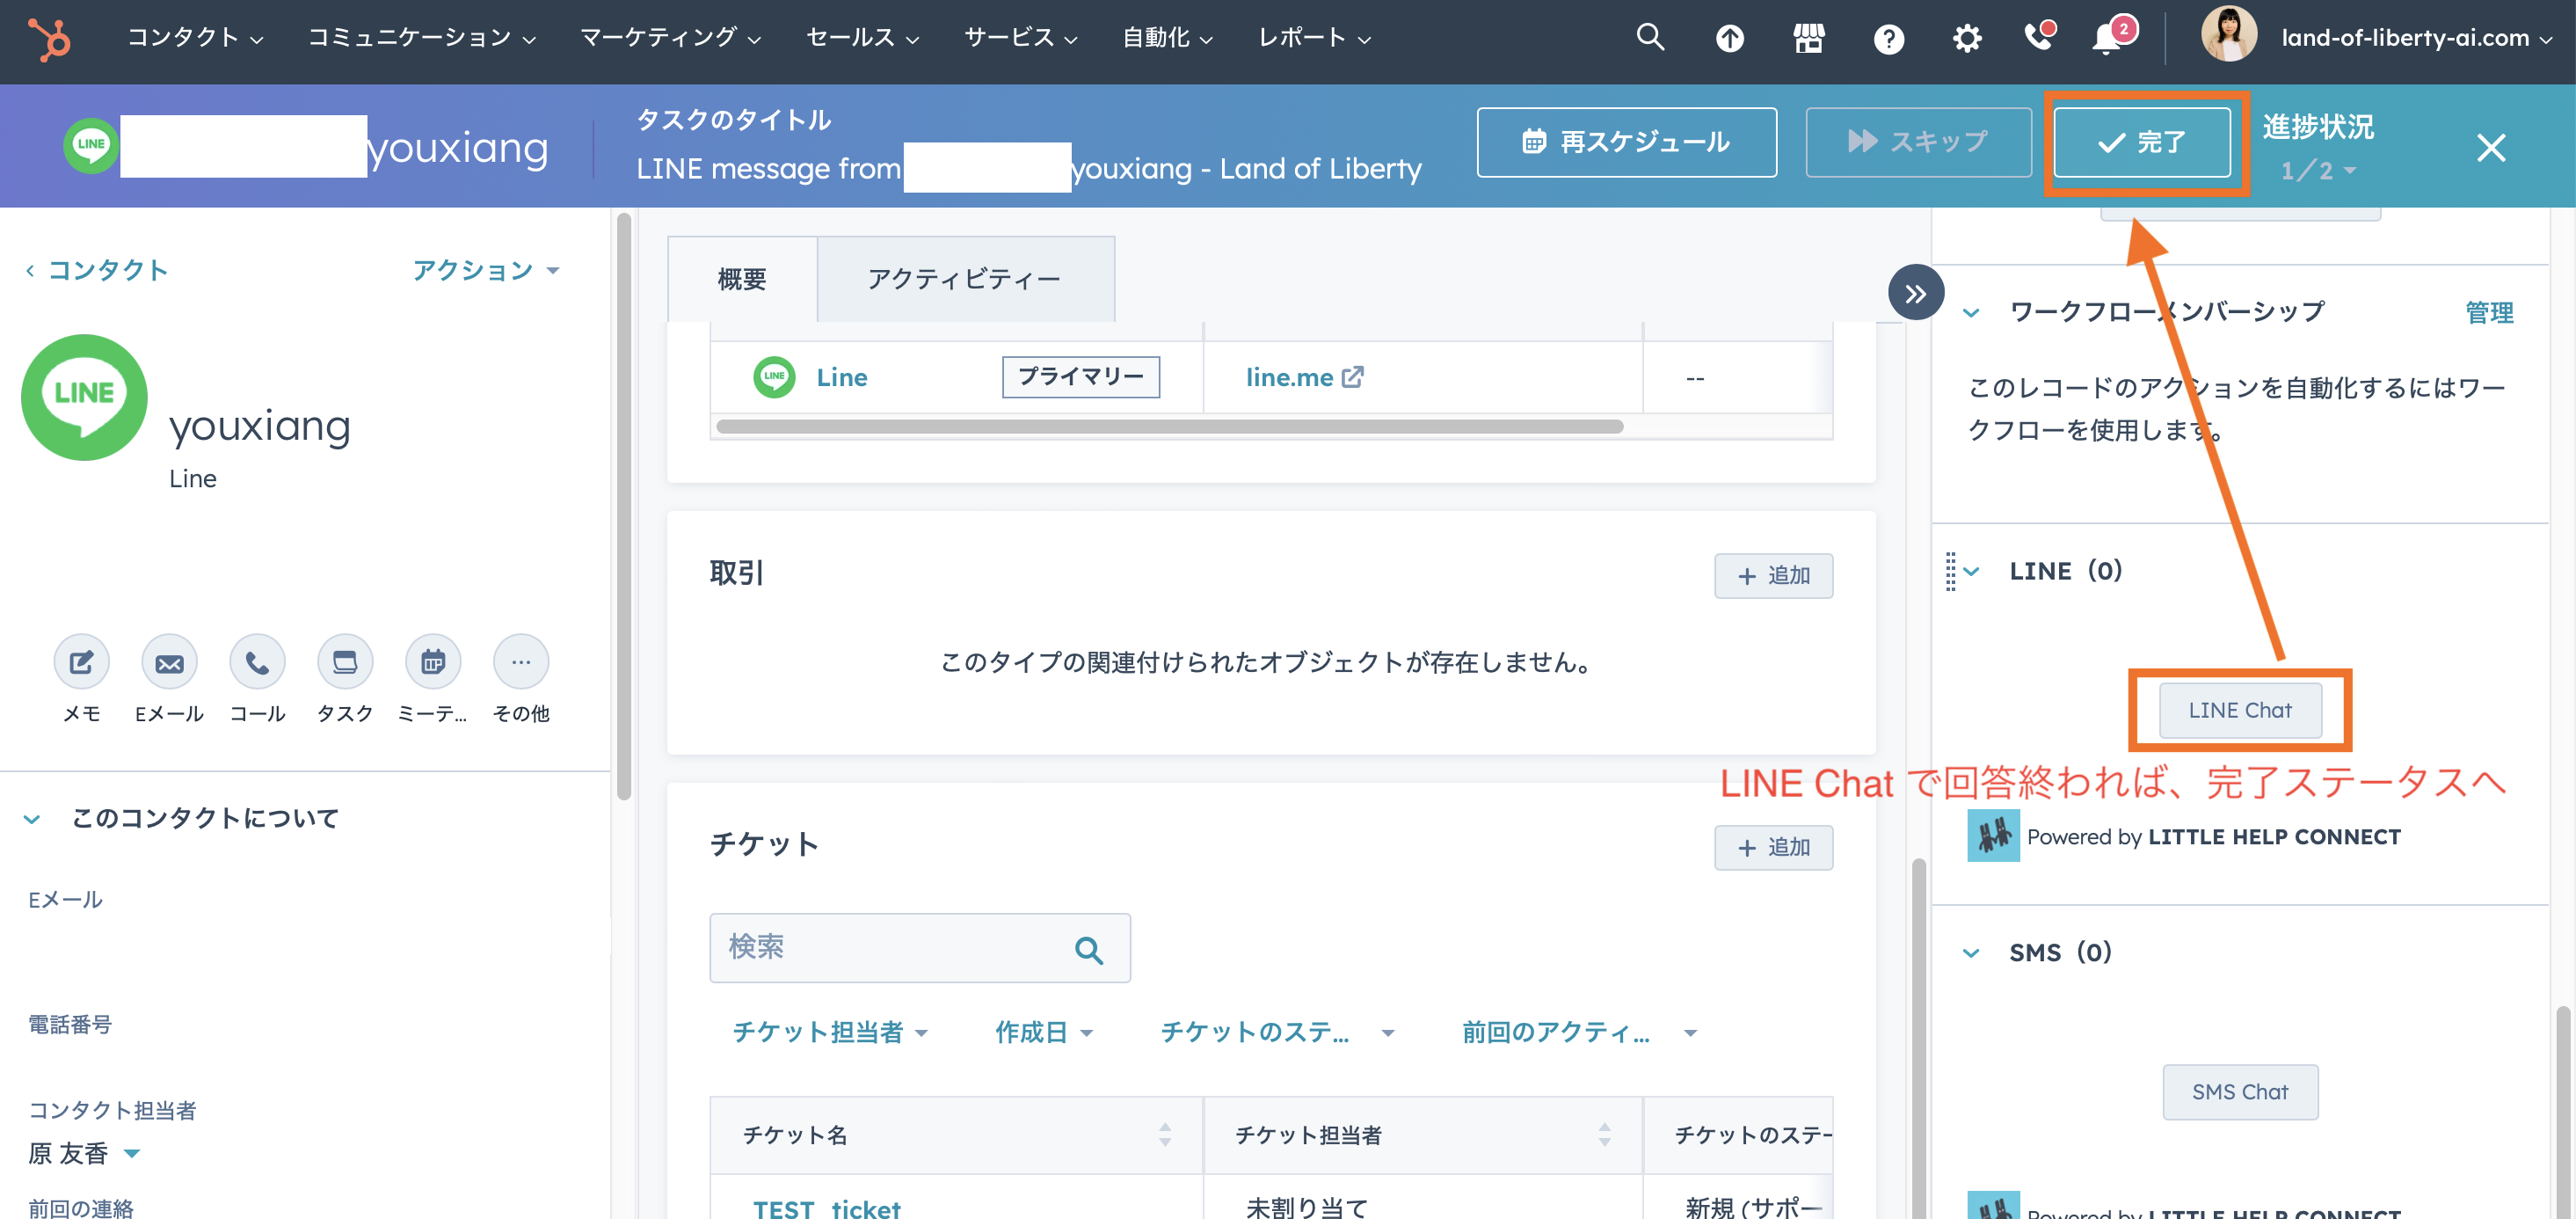Click the 完了 button to complete the task
Image resolution: width=2576 pixels, height=1219 pixels.
[x=2144, y=143]
